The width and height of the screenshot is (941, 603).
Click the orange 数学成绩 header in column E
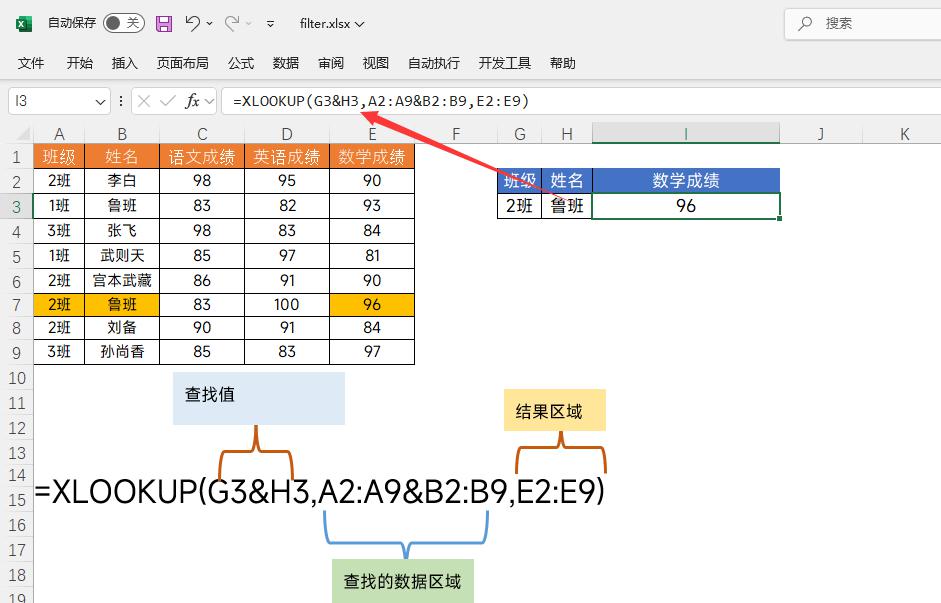[x=372, y=157]
